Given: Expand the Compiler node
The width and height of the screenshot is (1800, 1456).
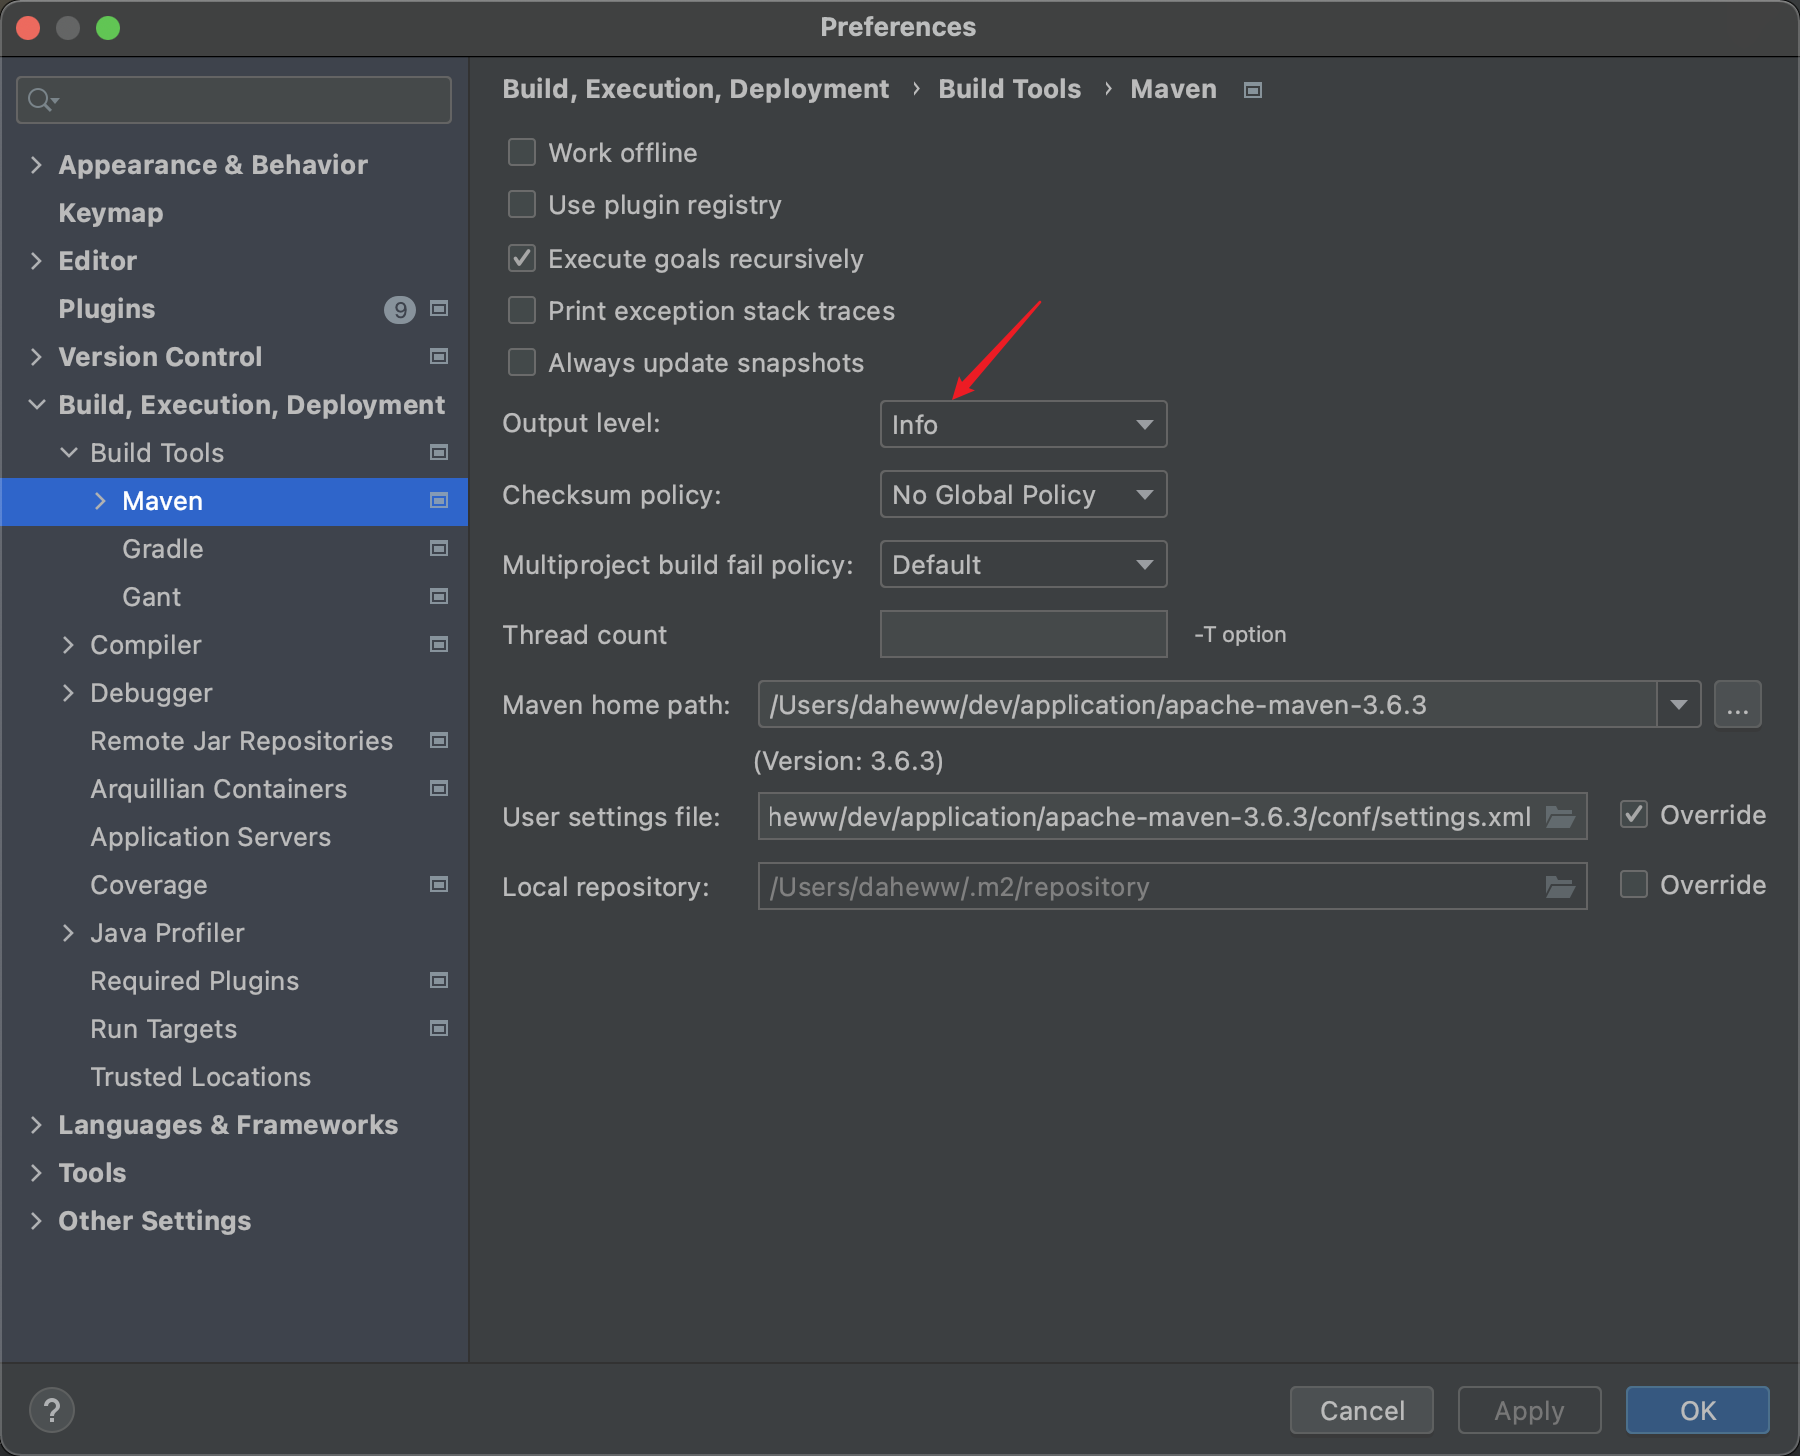Looking at the screenshot, I should (x=69, y=645).
